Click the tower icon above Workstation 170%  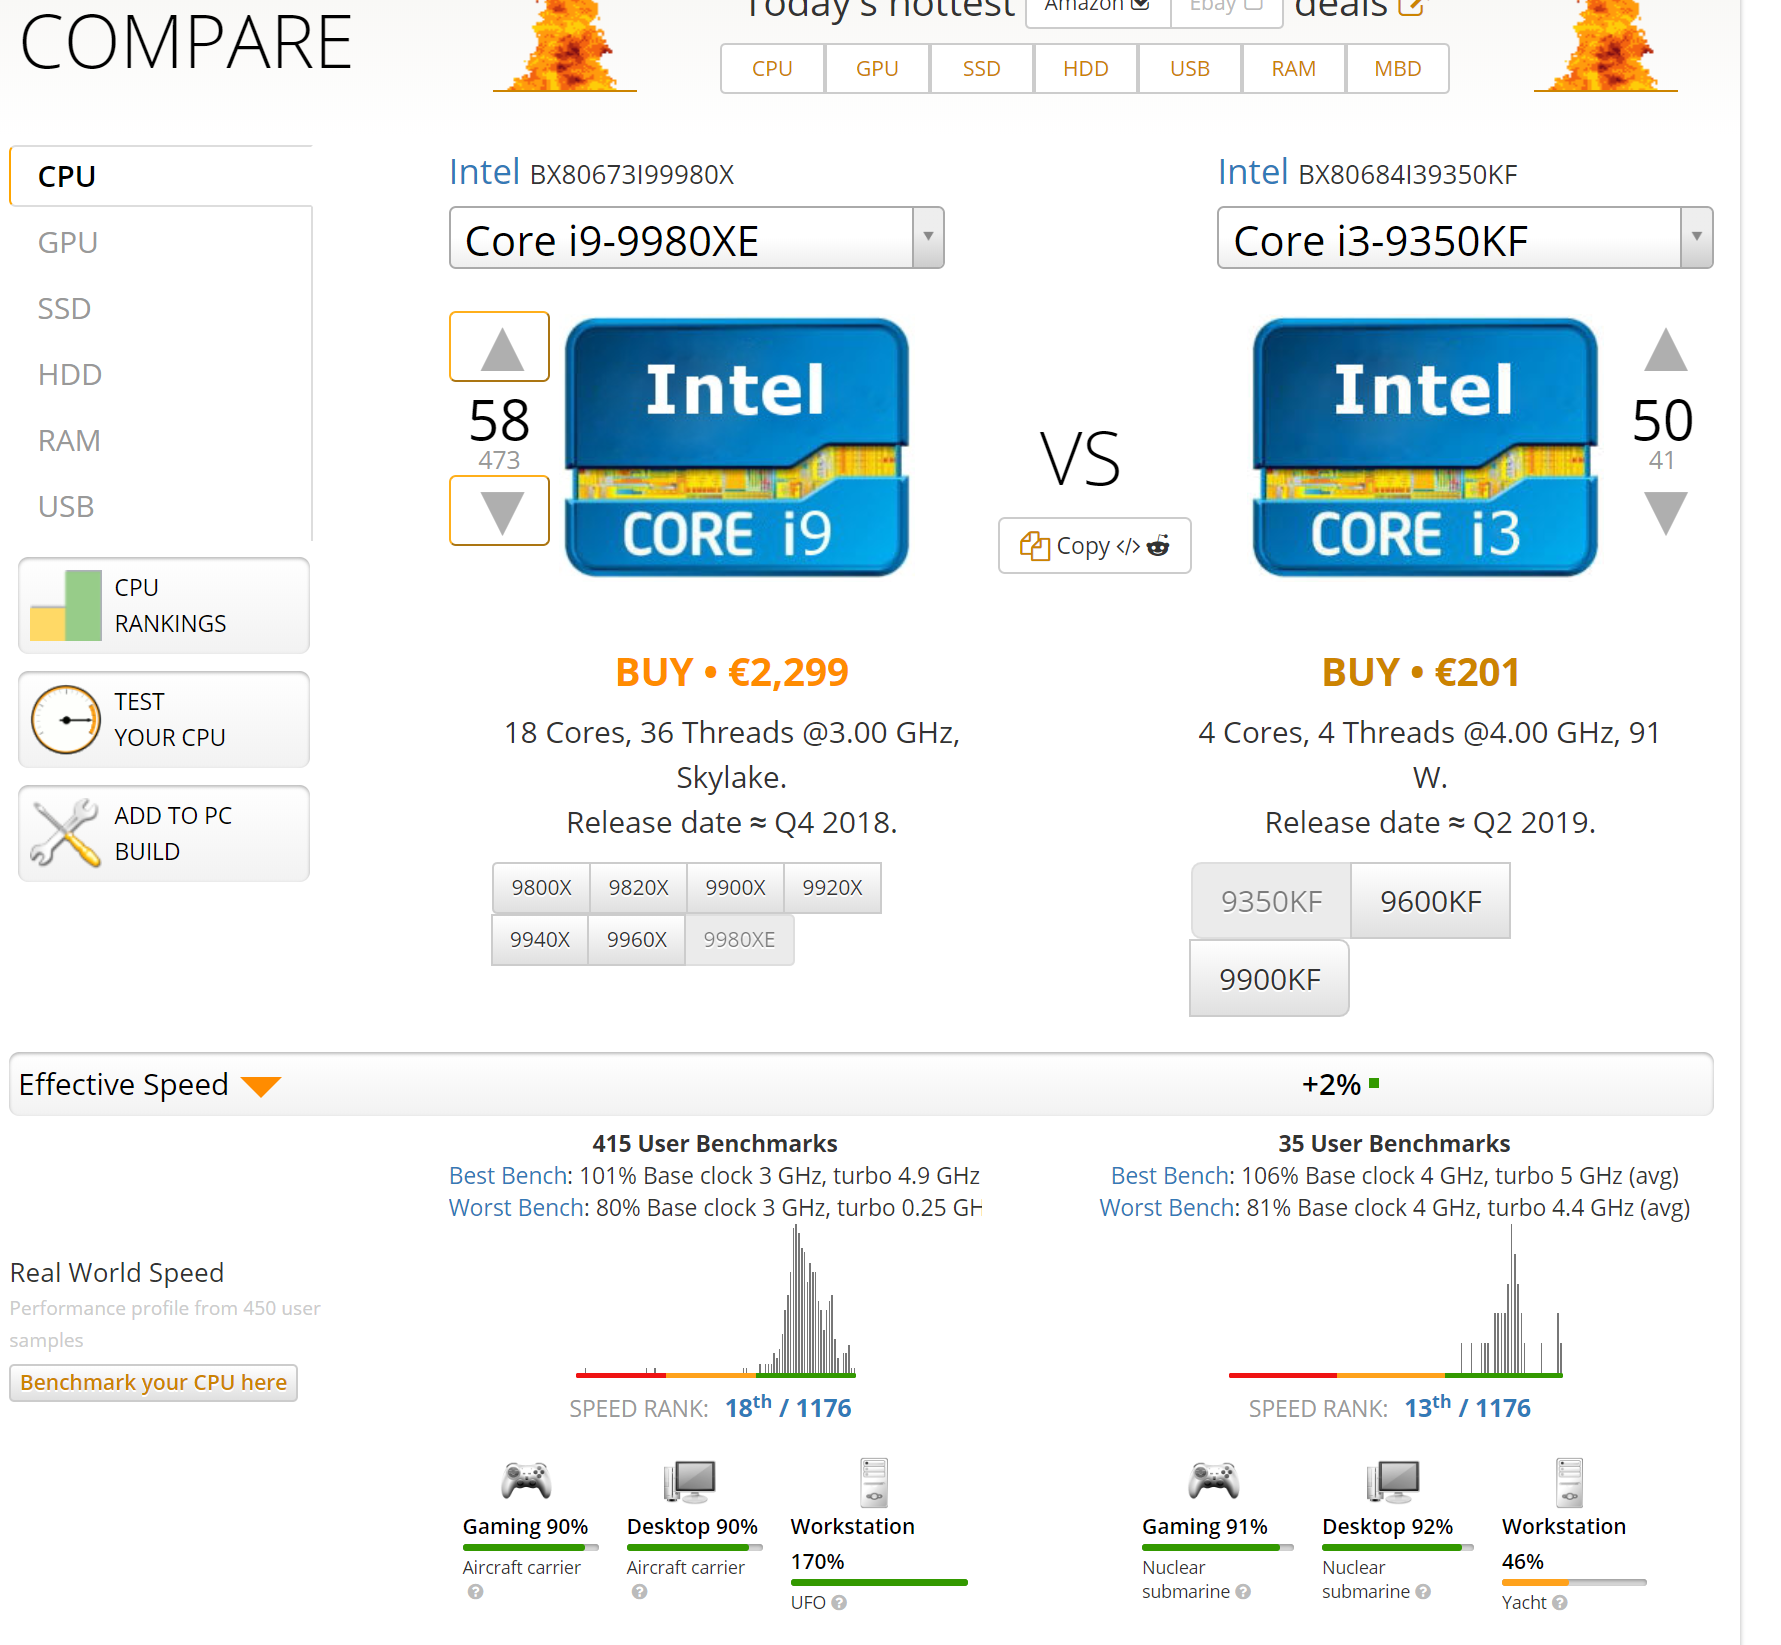pyautogui.click(x=874, y=1482)
